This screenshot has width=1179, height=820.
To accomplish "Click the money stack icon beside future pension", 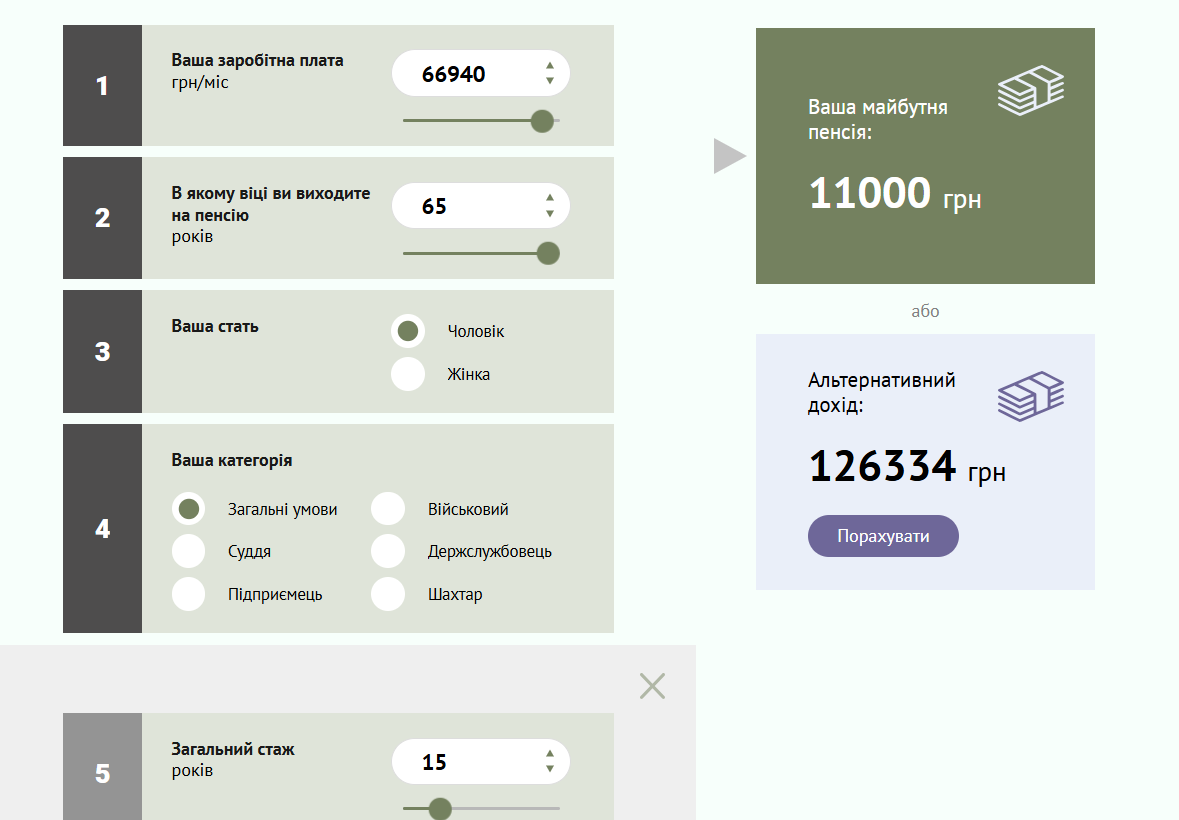I will pos(1030,90).
